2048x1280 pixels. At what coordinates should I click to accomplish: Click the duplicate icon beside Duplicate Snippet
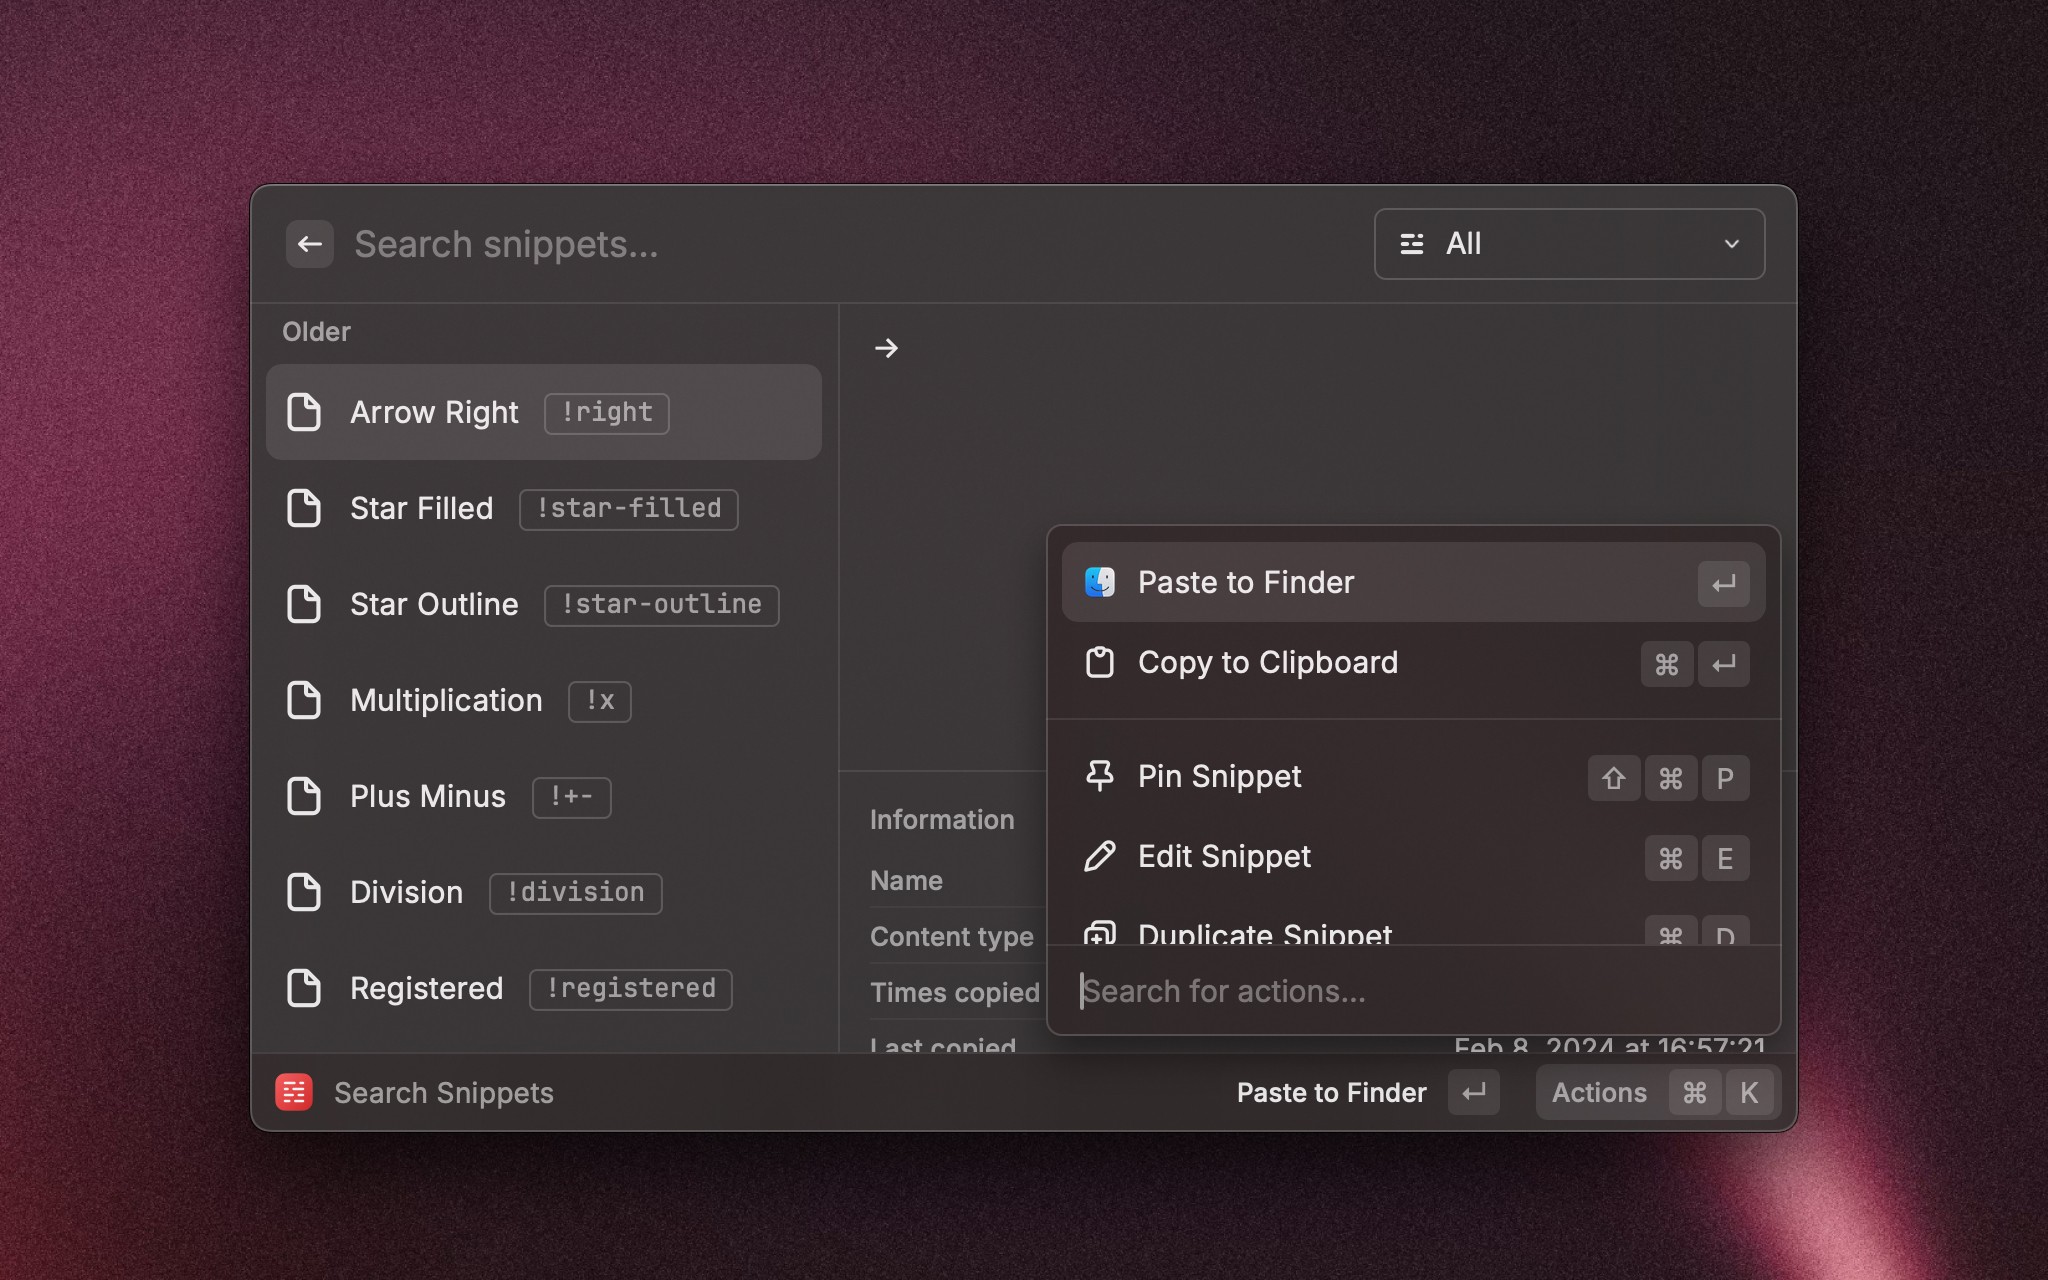point(1100,933)
